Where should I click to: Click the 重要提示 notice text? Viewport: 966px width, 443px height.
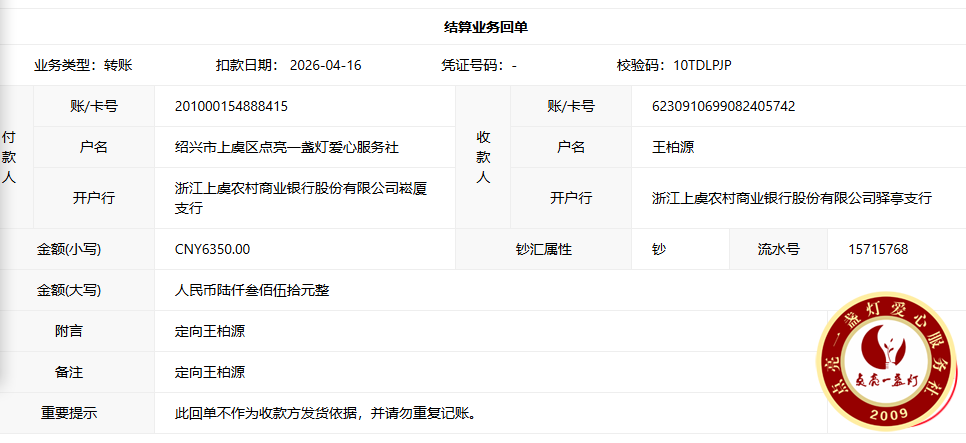[324, 412]
